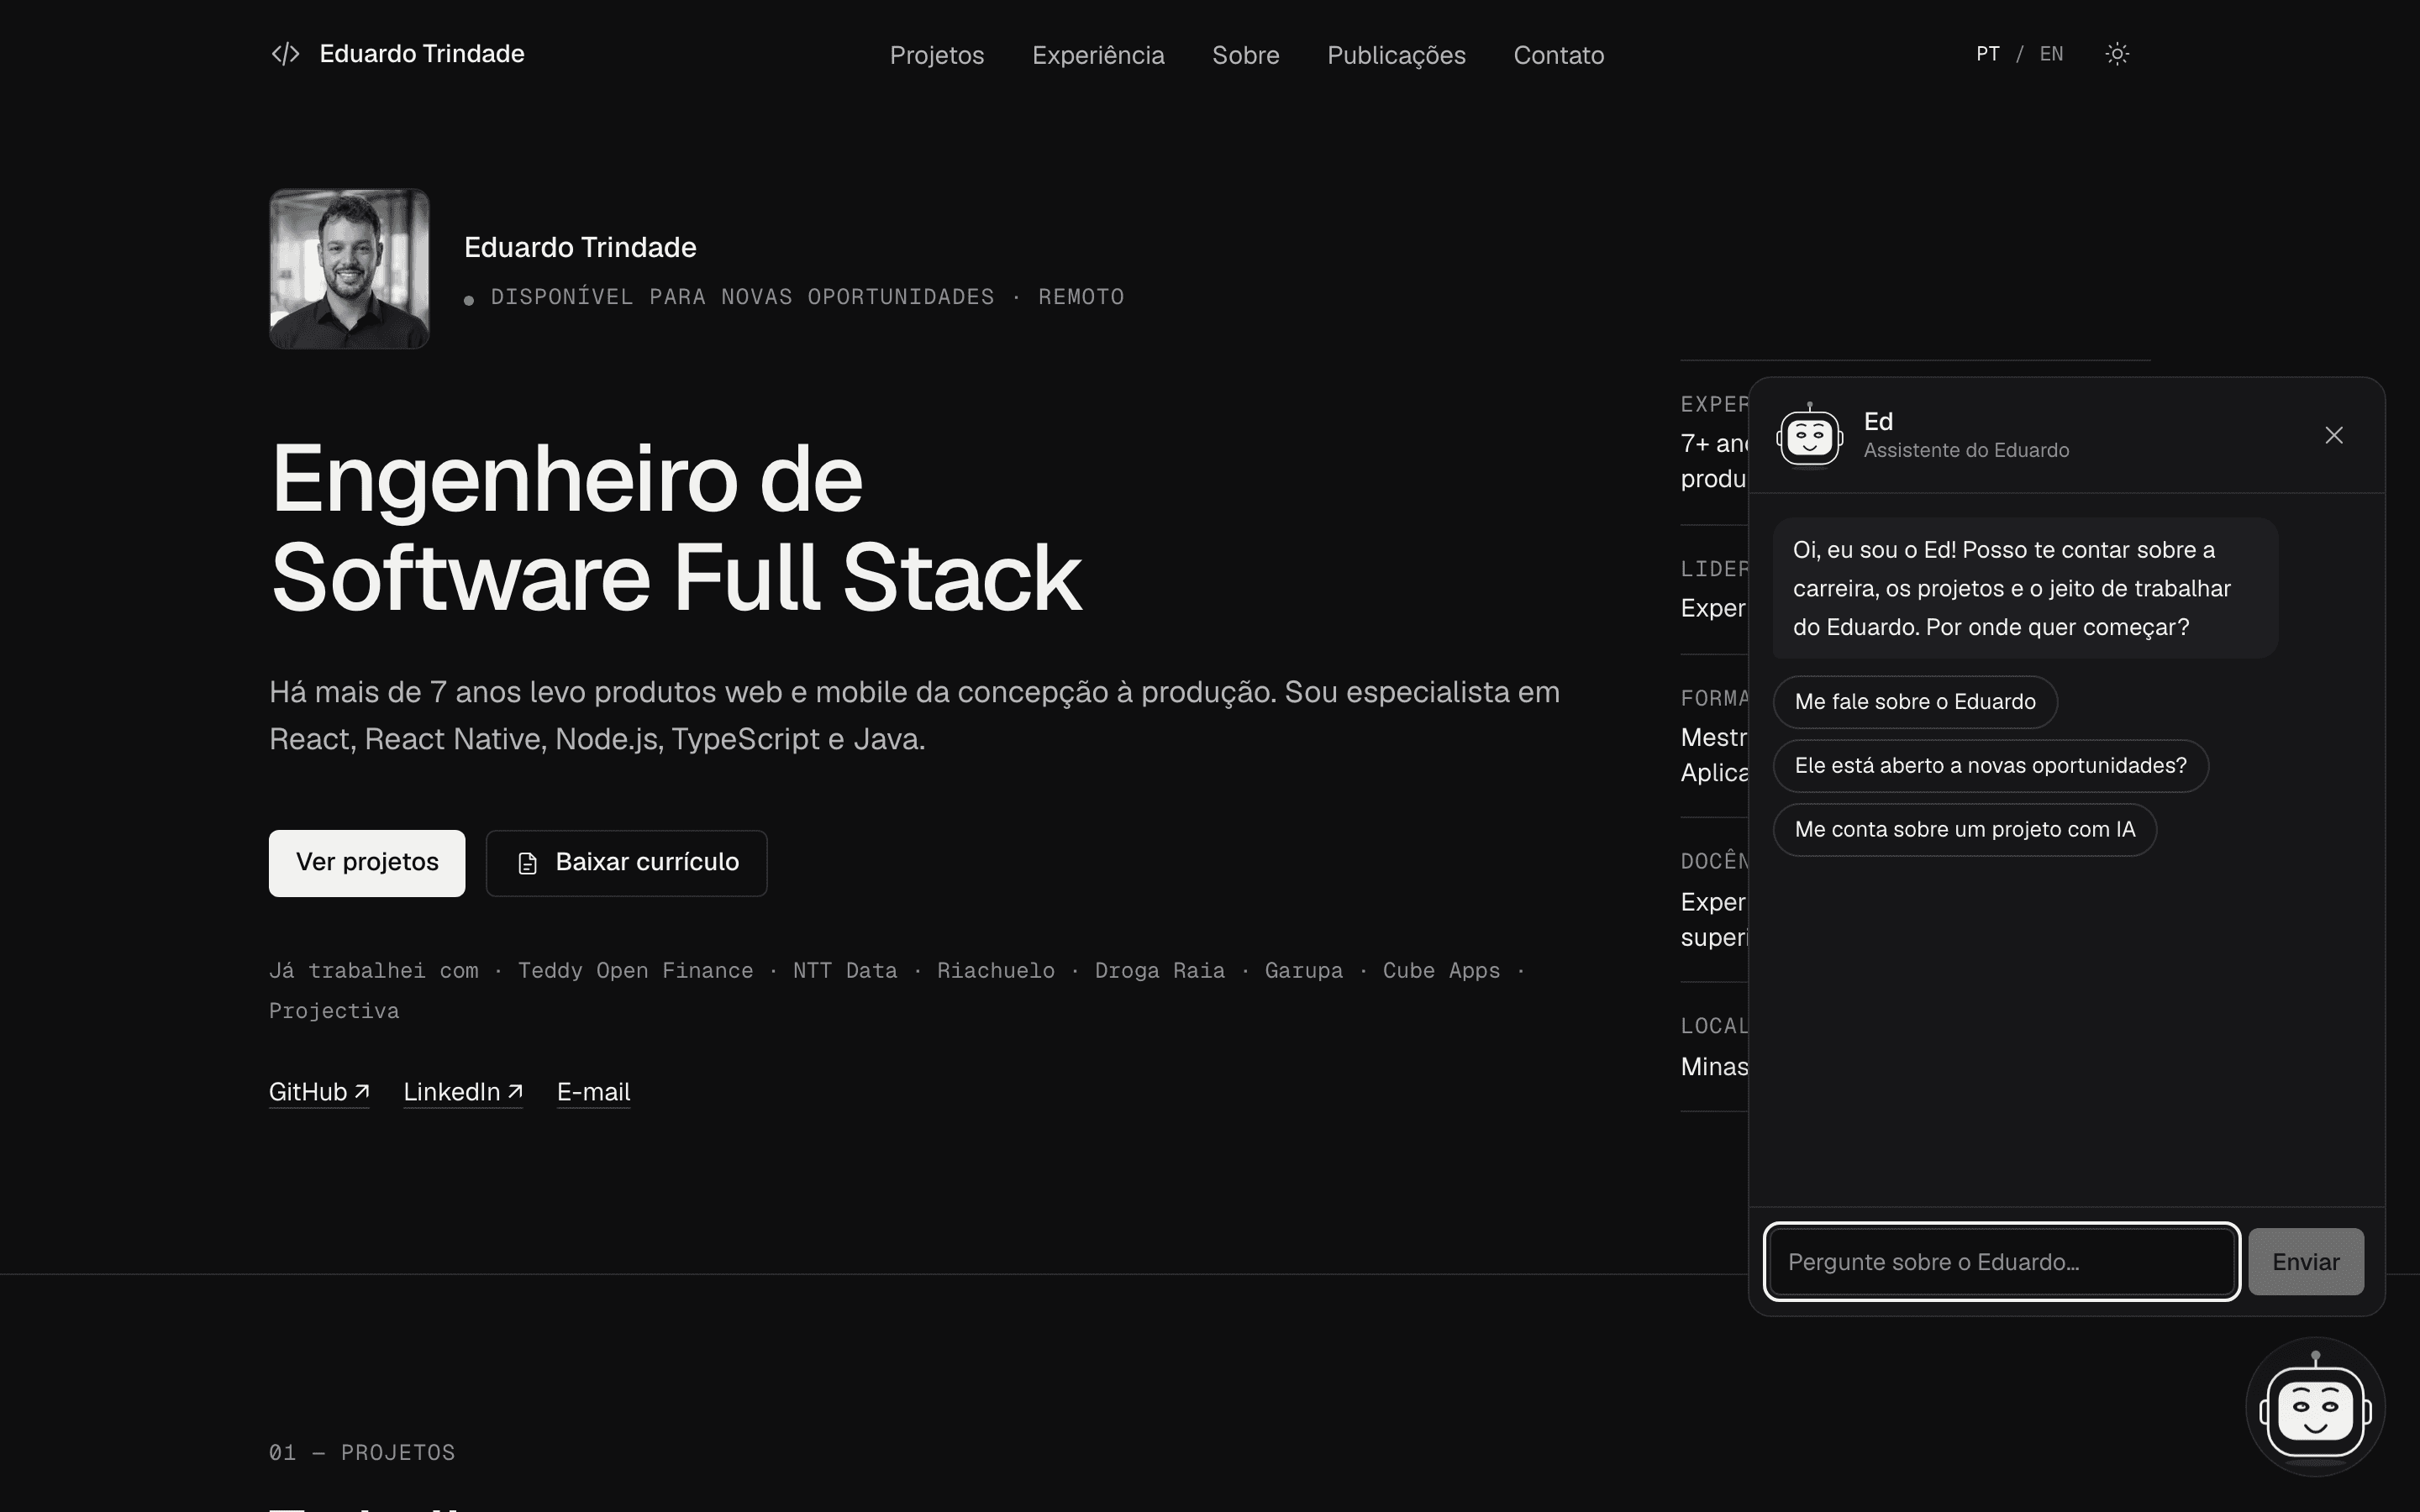Image resolution: width=2420 pixels, height=1512 pixels.
Task: Click the 'Teddy Open Finance' company text
Action: (635, 971)
